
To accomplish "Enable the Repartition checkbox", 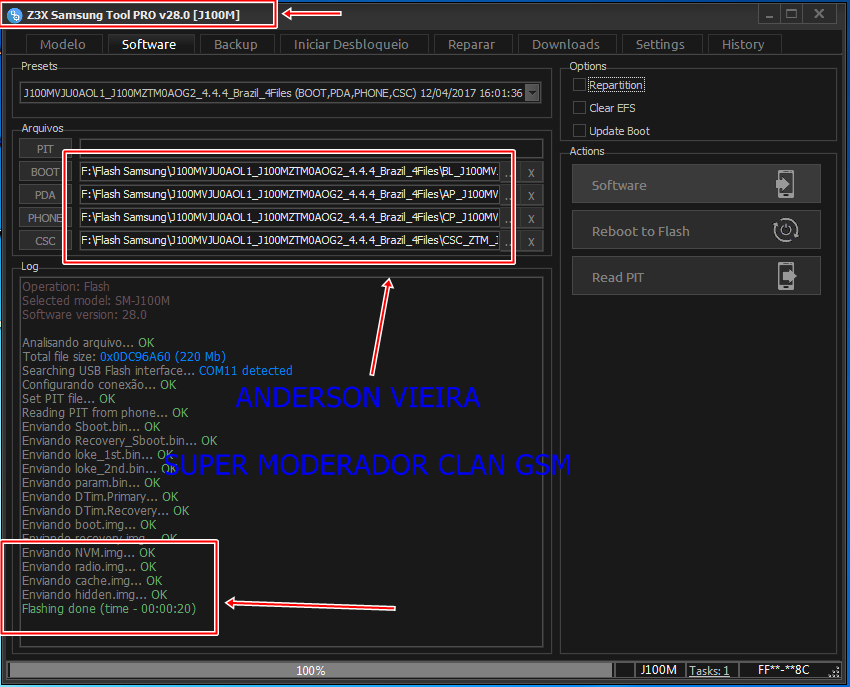I will (579, 85).
